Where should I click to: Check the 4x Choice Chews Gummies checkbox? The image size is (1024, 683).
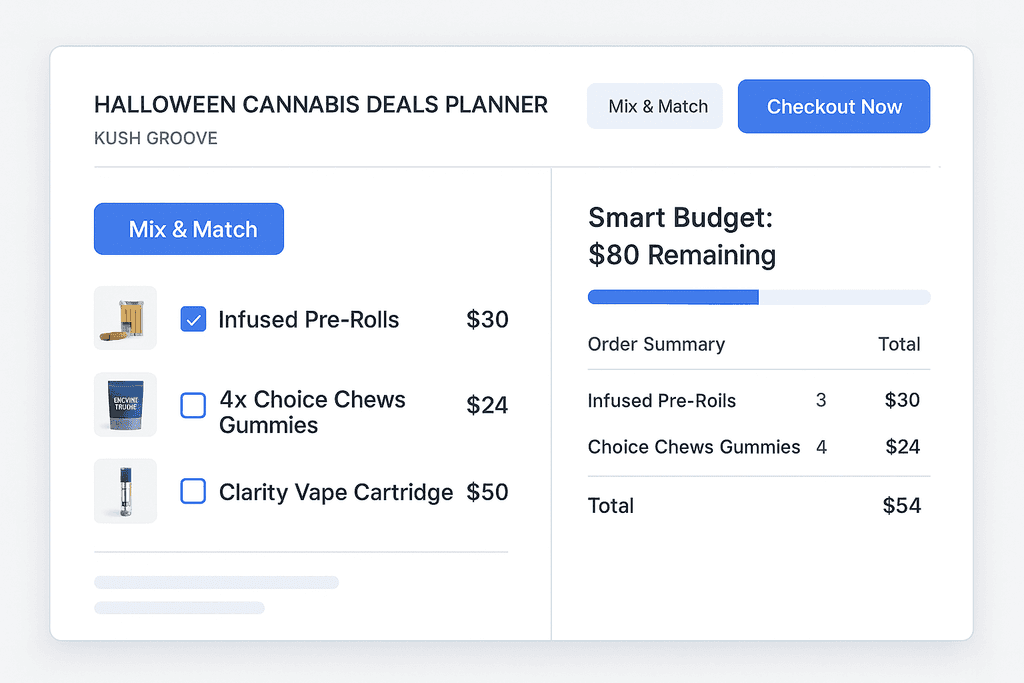[193, 405]
